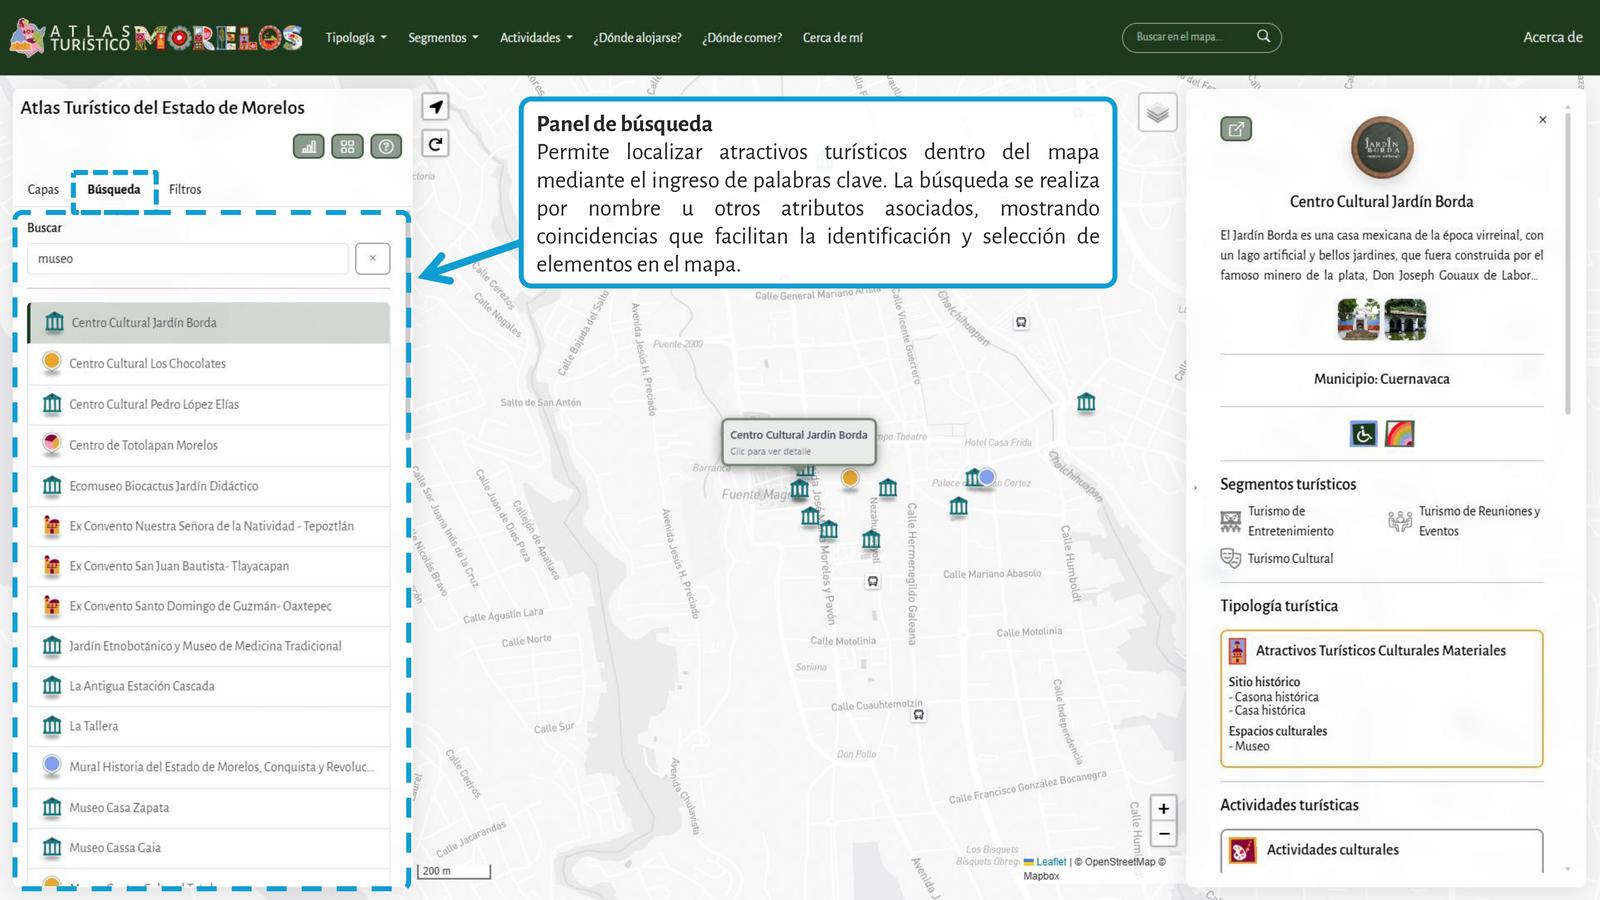Expand the Actividades dropdown menu

pos(536,38)
